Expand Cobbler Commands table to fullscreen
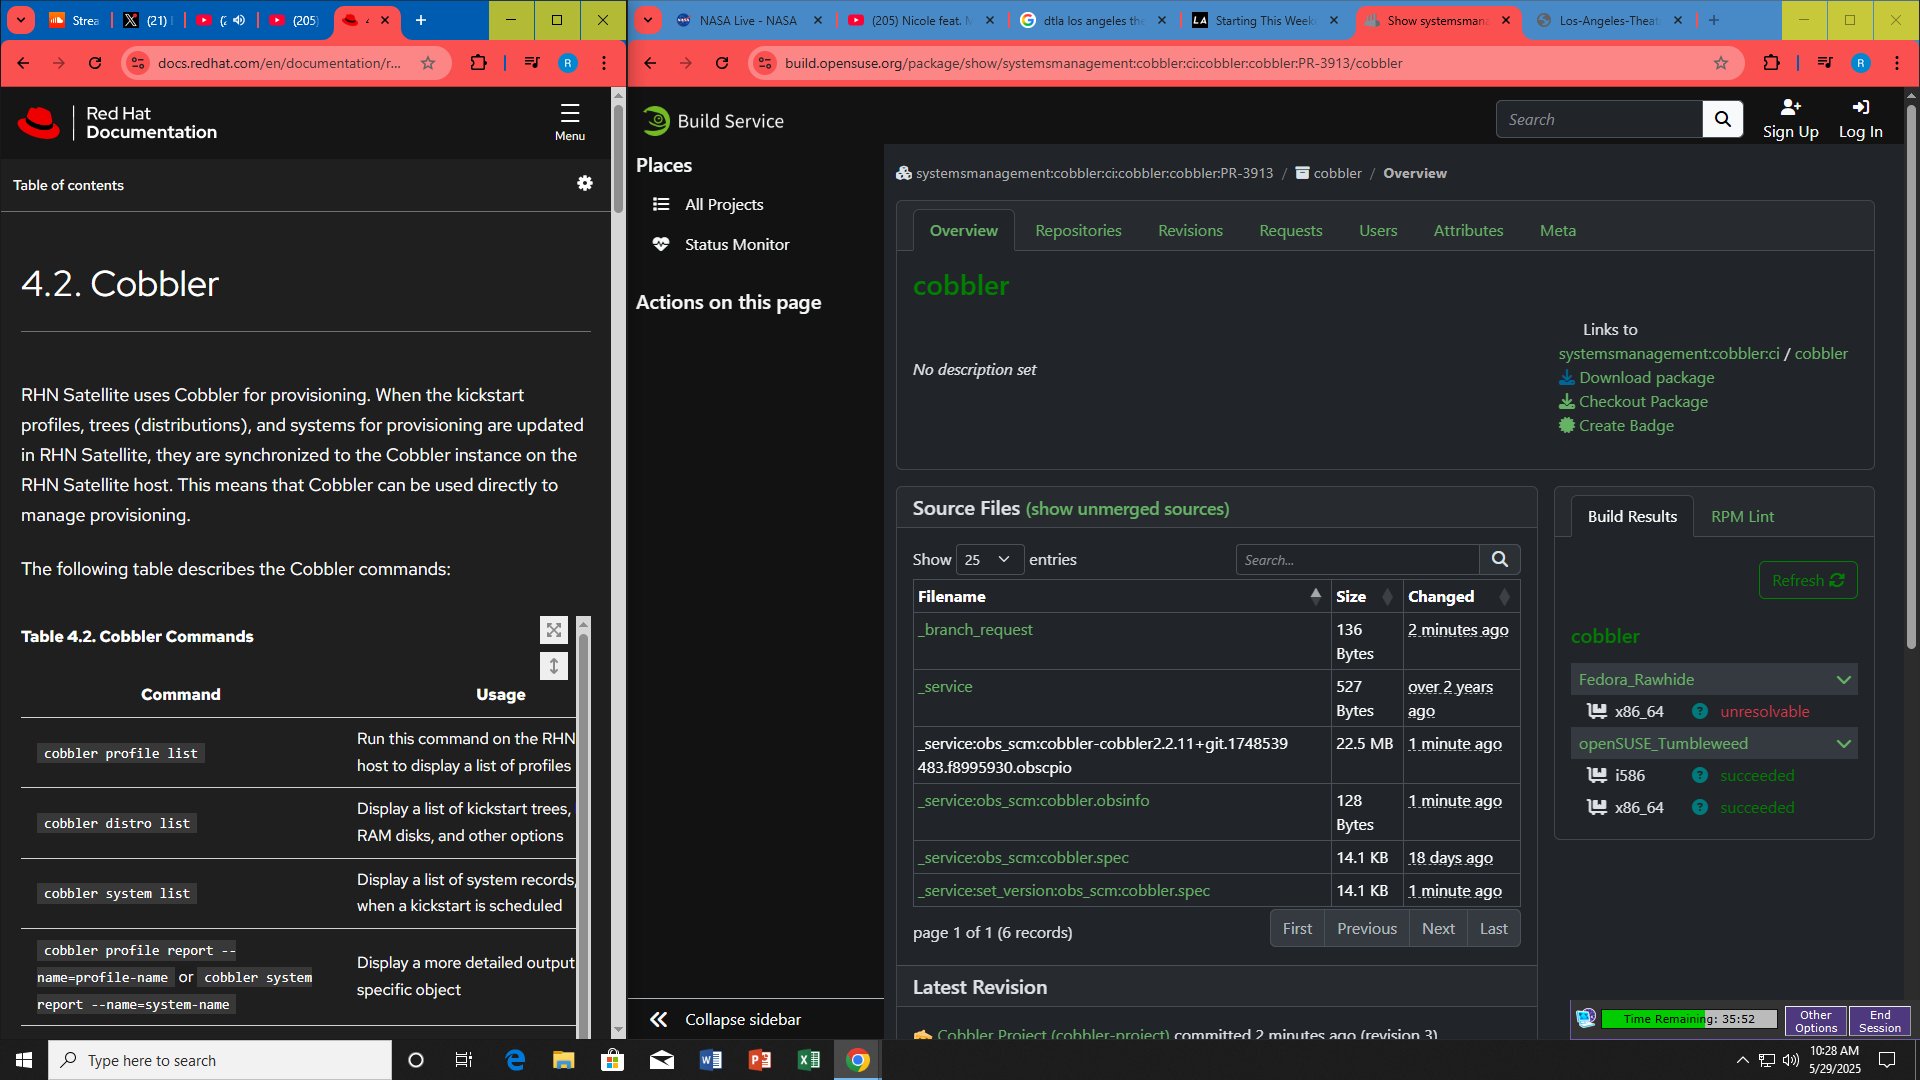 554,630
